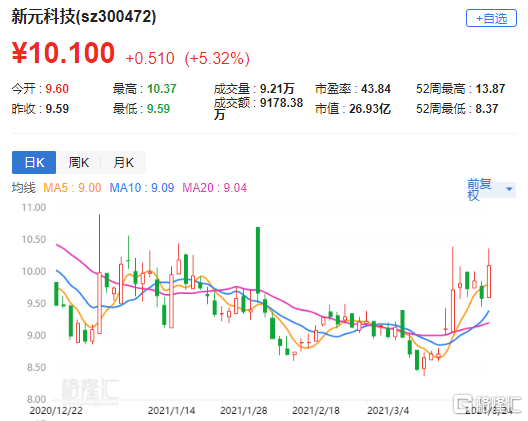The width and height of the screenshot is (528, 421).
Task: Add stock to watchlist with +自选 button
Action: pyautogui.click(x=491, y=18)
